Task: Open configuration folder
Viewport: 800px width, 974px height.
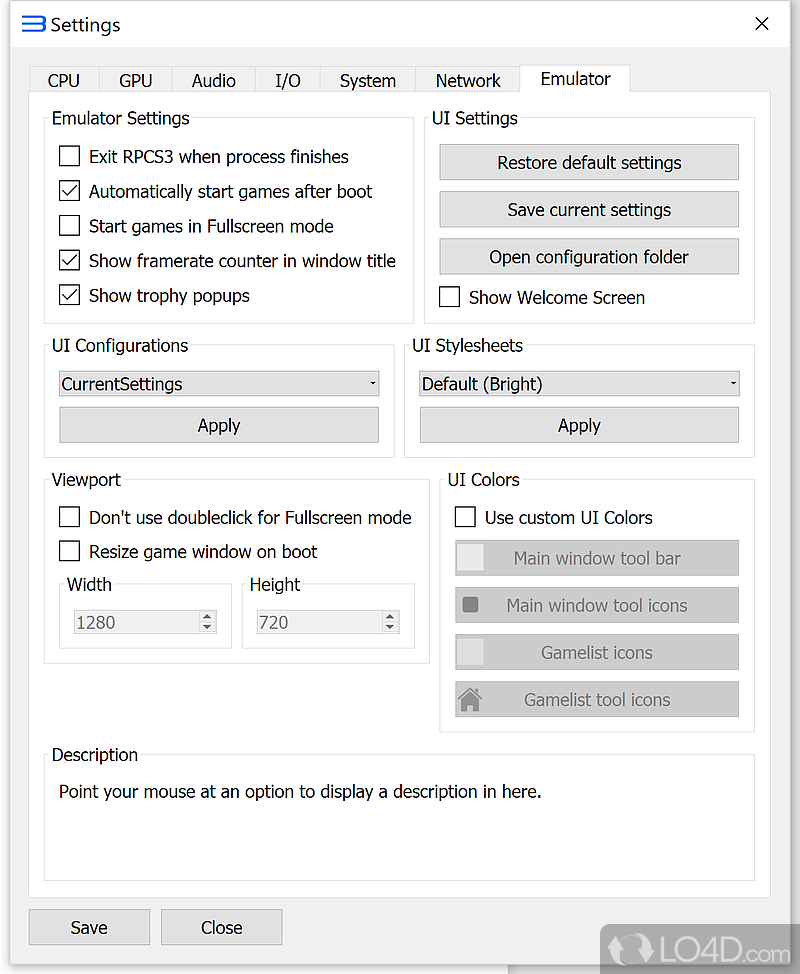Action: pyautogui.click(x=589, y=257)
